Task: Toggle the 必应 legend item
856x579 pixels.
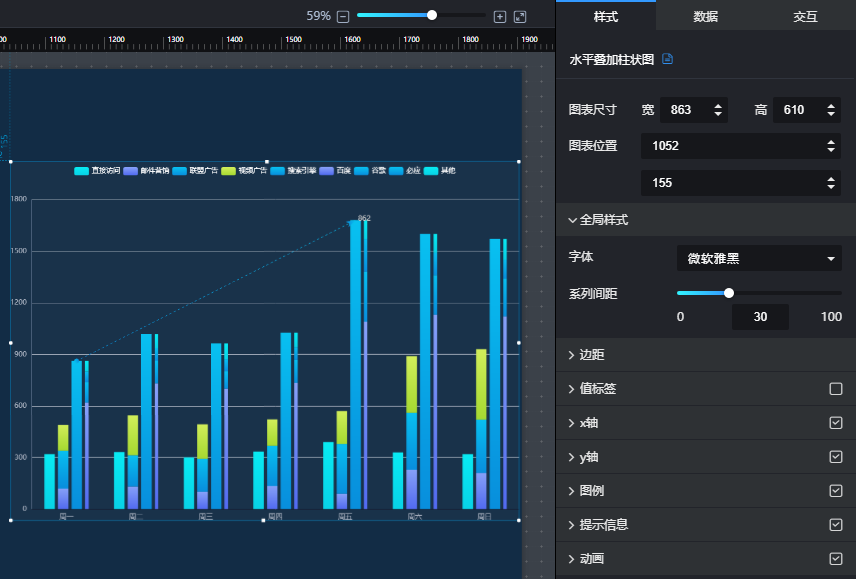Action: (405, 171)
